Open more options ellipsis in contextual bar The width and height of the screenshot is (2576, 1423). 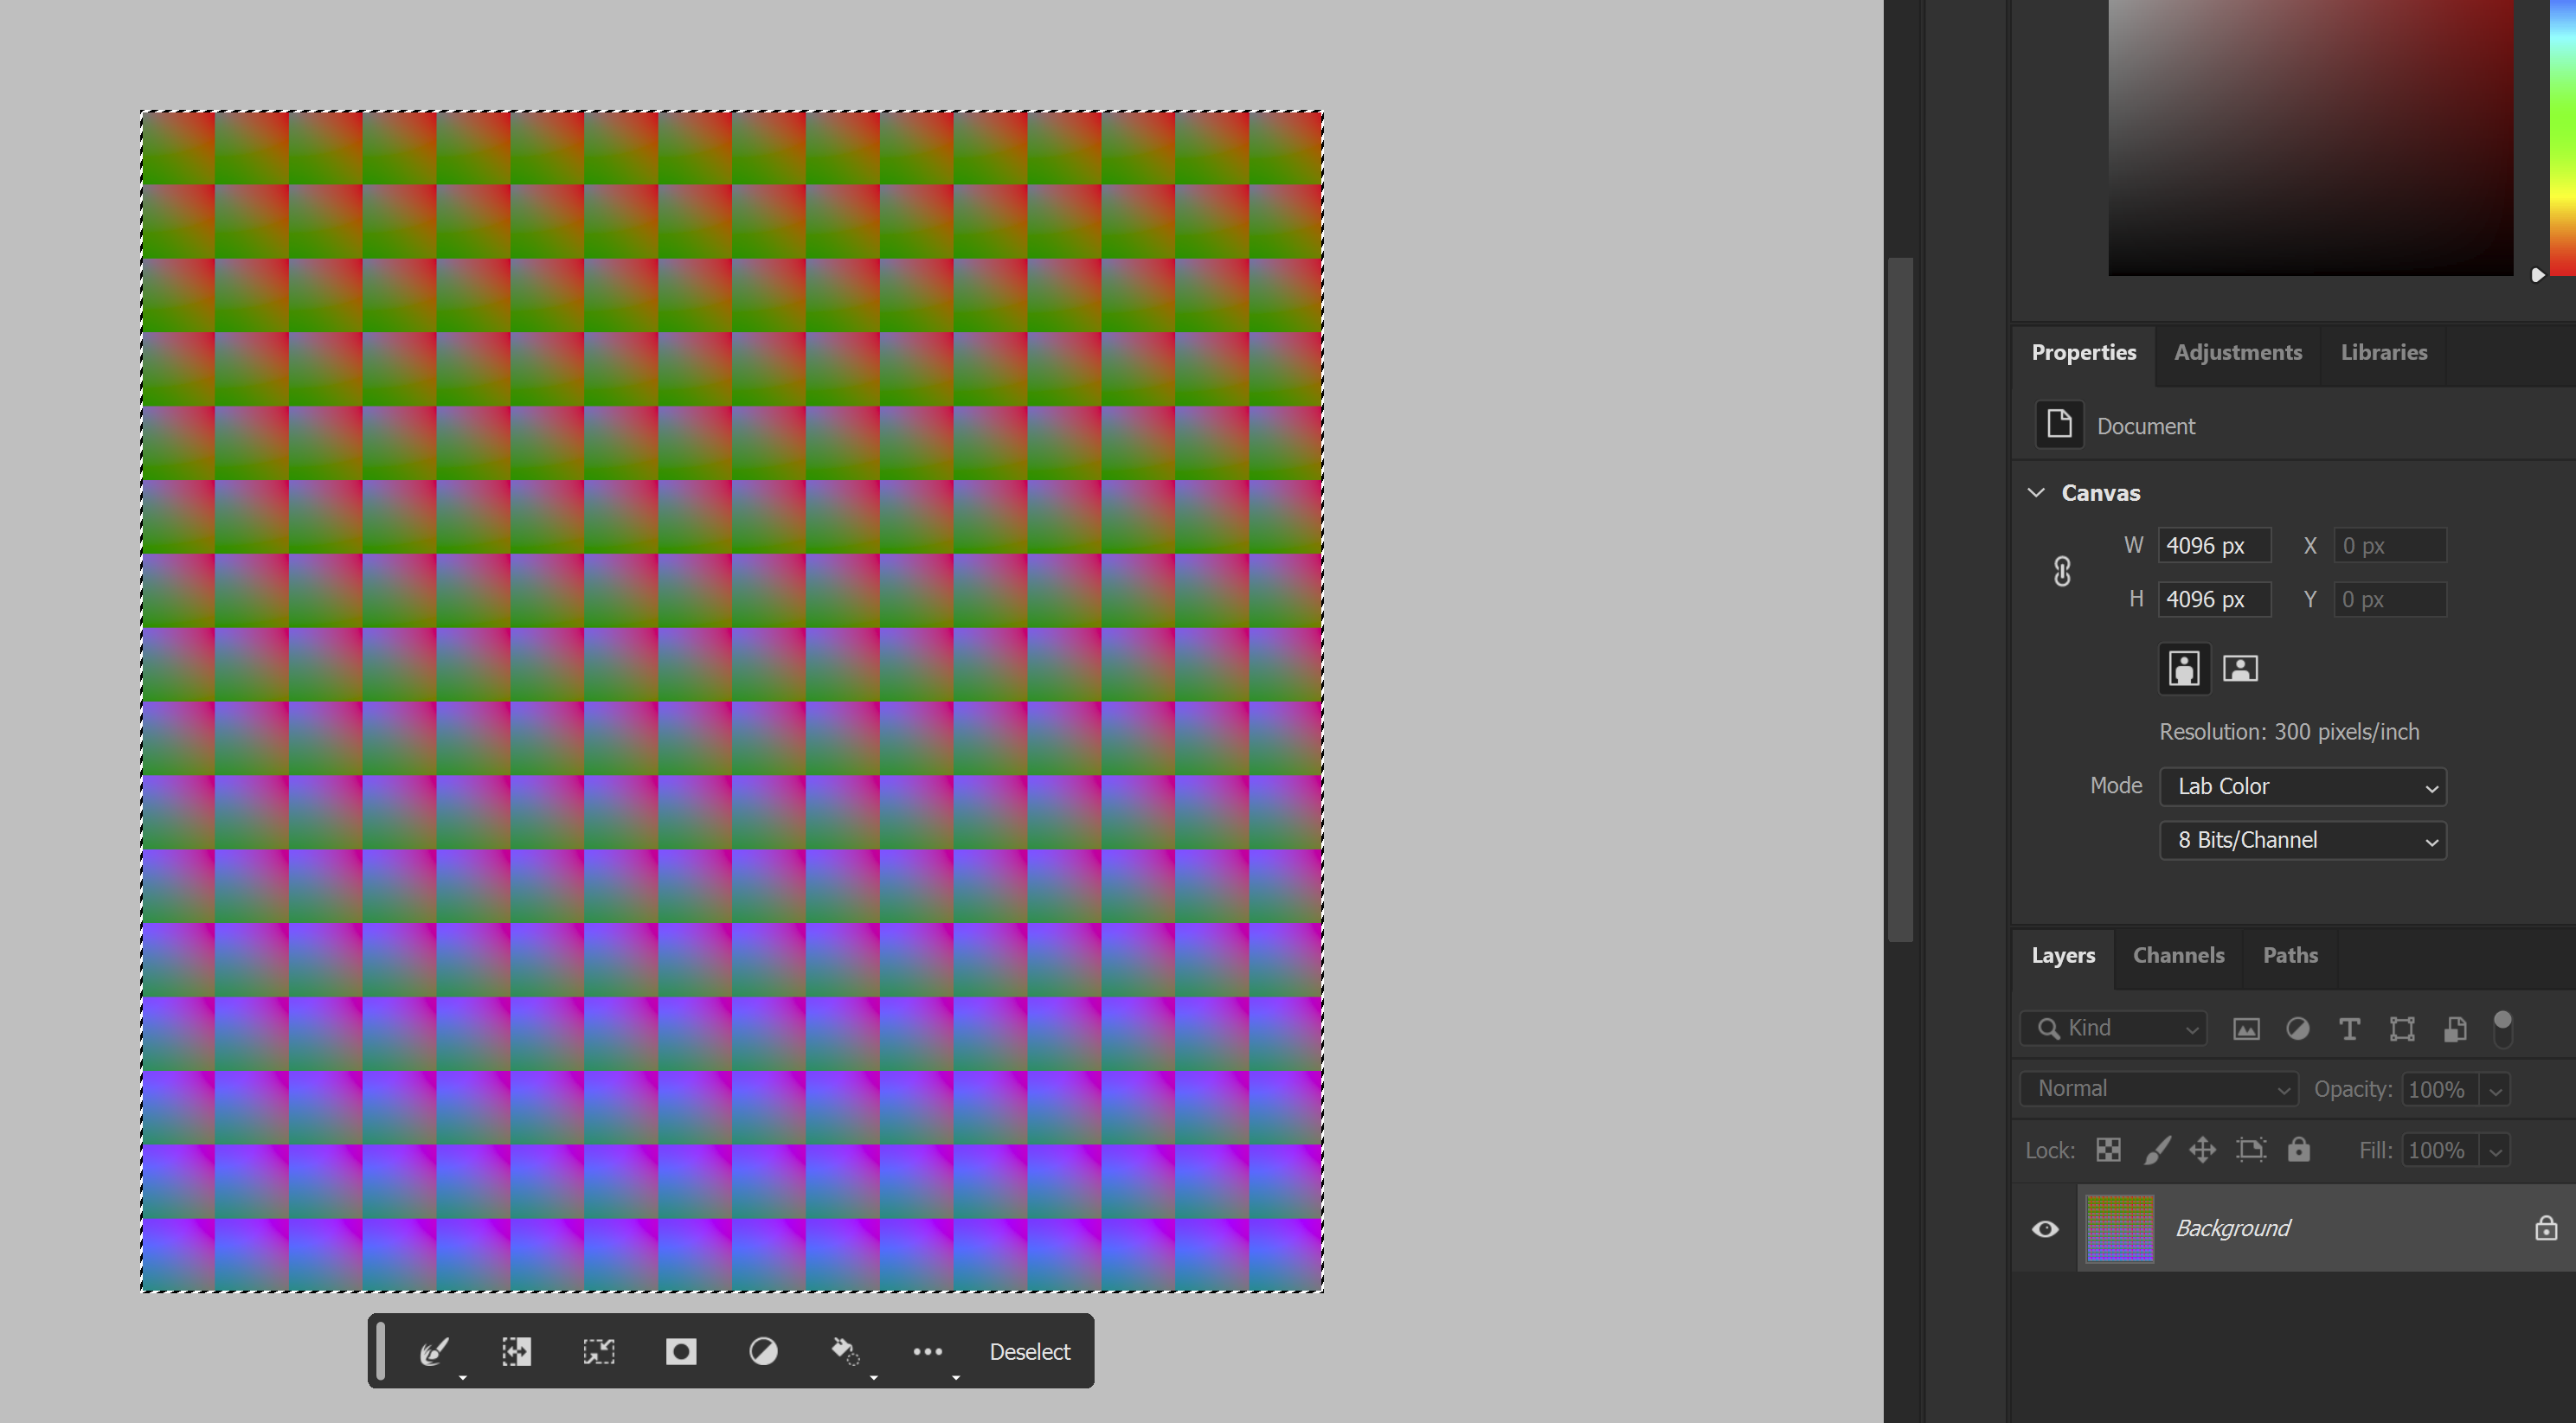(927, 1351)
